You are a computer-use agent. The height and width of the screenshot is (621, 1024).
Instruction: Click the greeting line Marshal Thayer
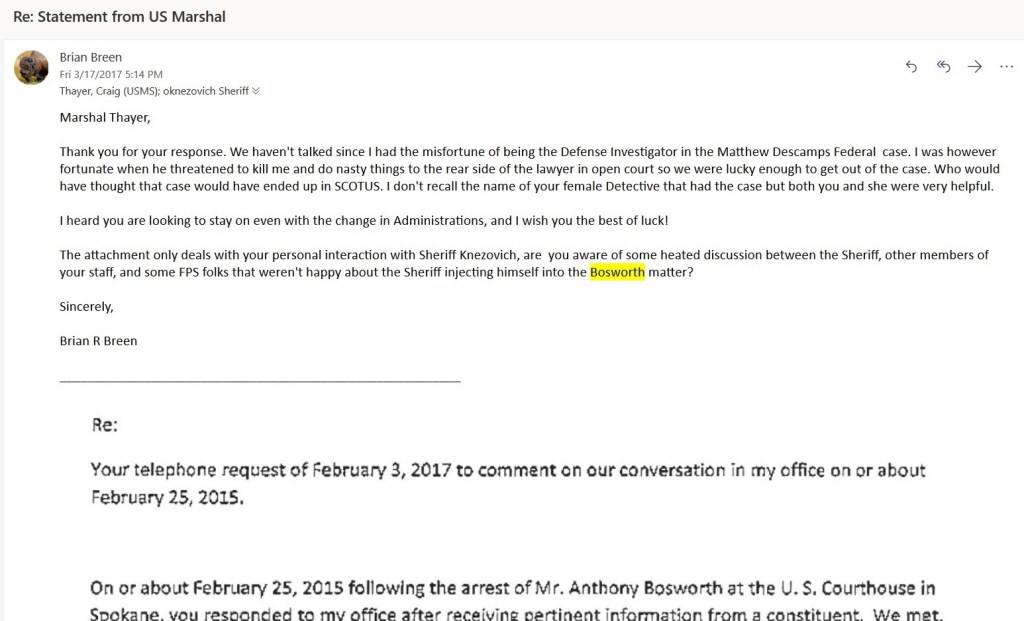104,118
